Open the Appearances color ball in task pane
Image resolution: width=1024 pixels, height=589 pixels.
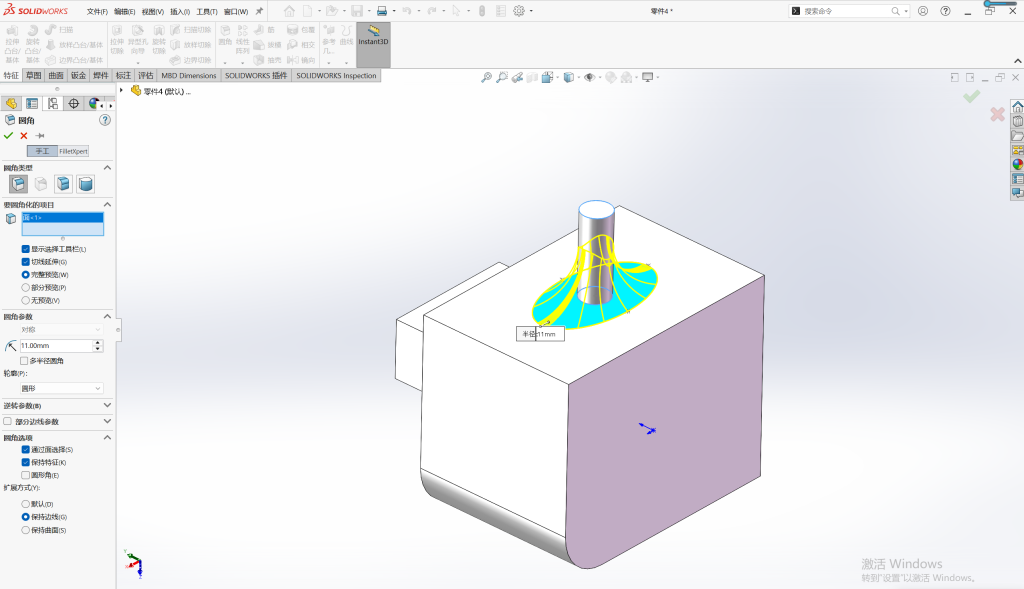(x=1017, y=165)
